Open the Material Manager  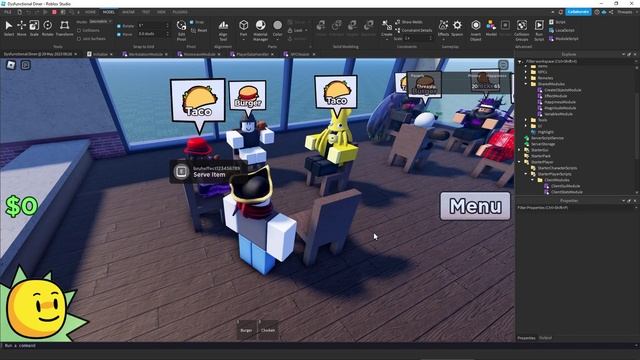(x=260, y=30)
